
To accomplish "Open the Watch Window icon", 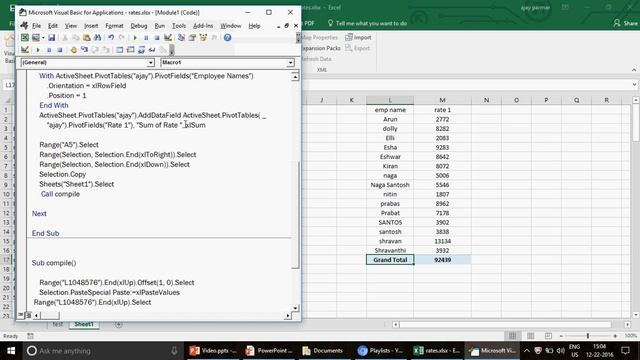I will coord(141,50).
